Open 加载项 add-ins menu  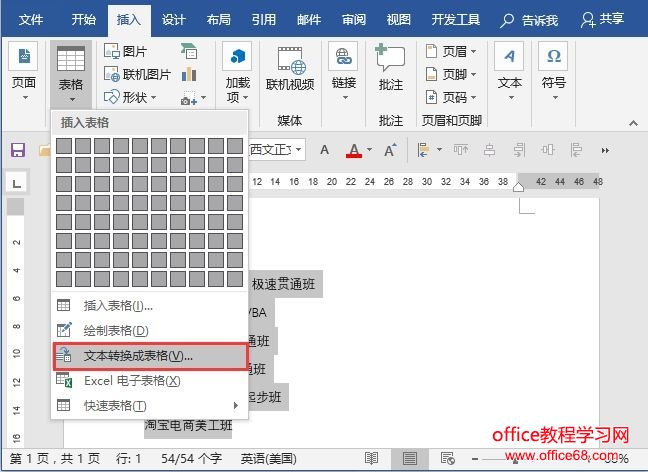click(238, 72)
